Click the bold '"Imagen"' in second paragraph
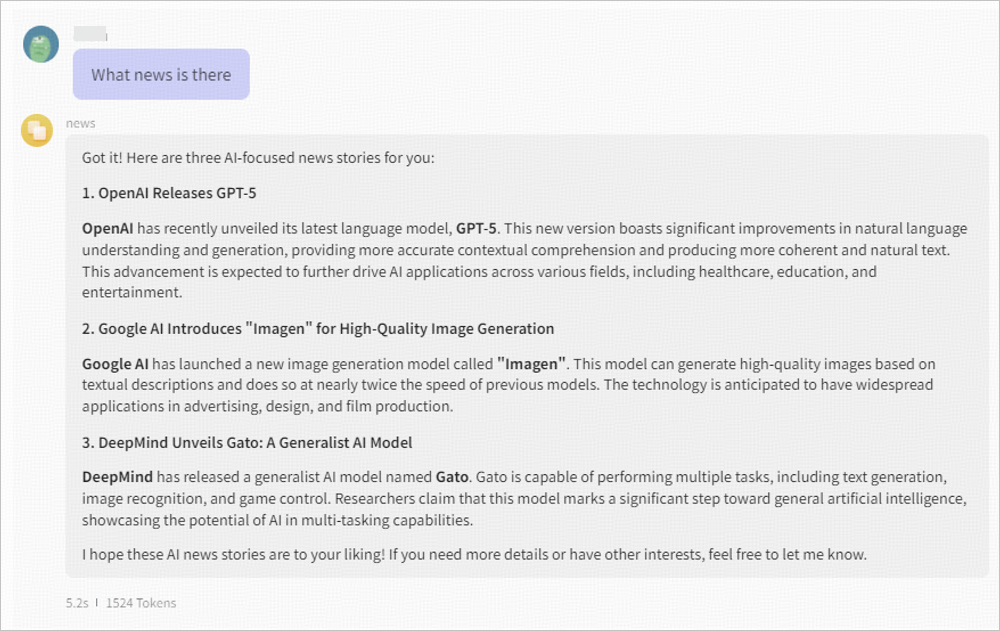The image size is (1000, 631). click(531, 364)
